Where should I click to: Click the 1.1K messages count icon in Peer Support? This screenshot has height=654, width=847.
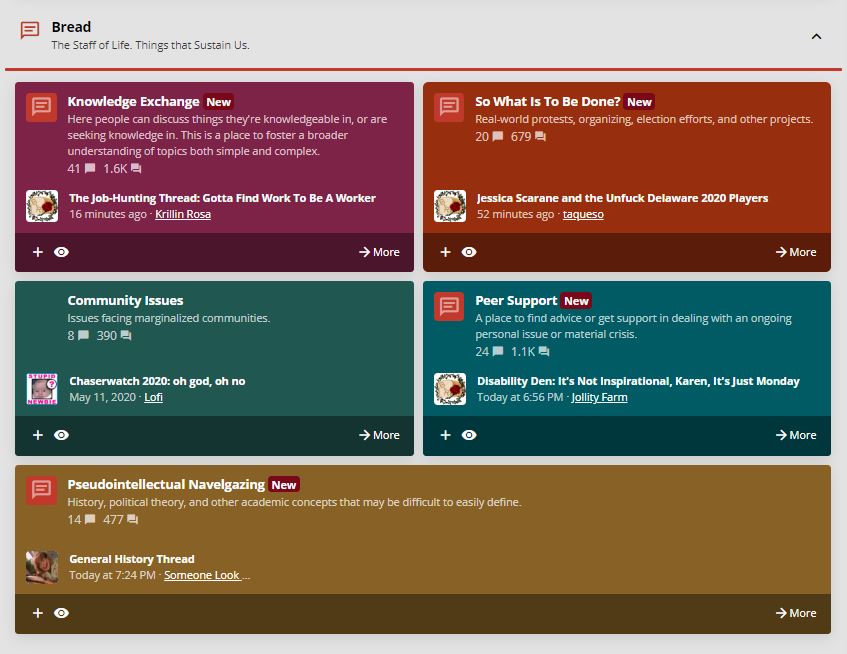point(544,352)
